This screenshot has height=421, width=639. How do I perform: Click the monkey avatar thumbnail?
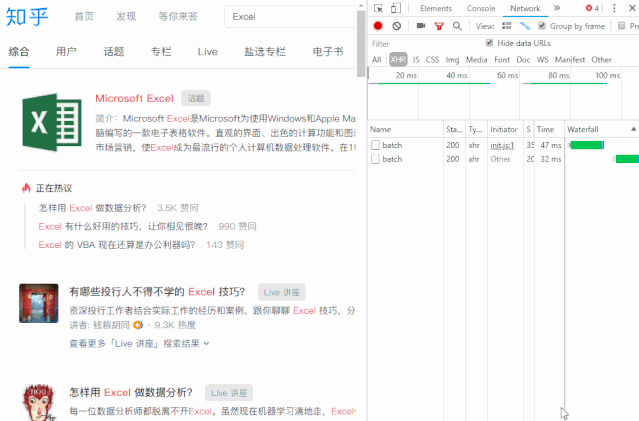pyautogui.click(x=39, y=402)
